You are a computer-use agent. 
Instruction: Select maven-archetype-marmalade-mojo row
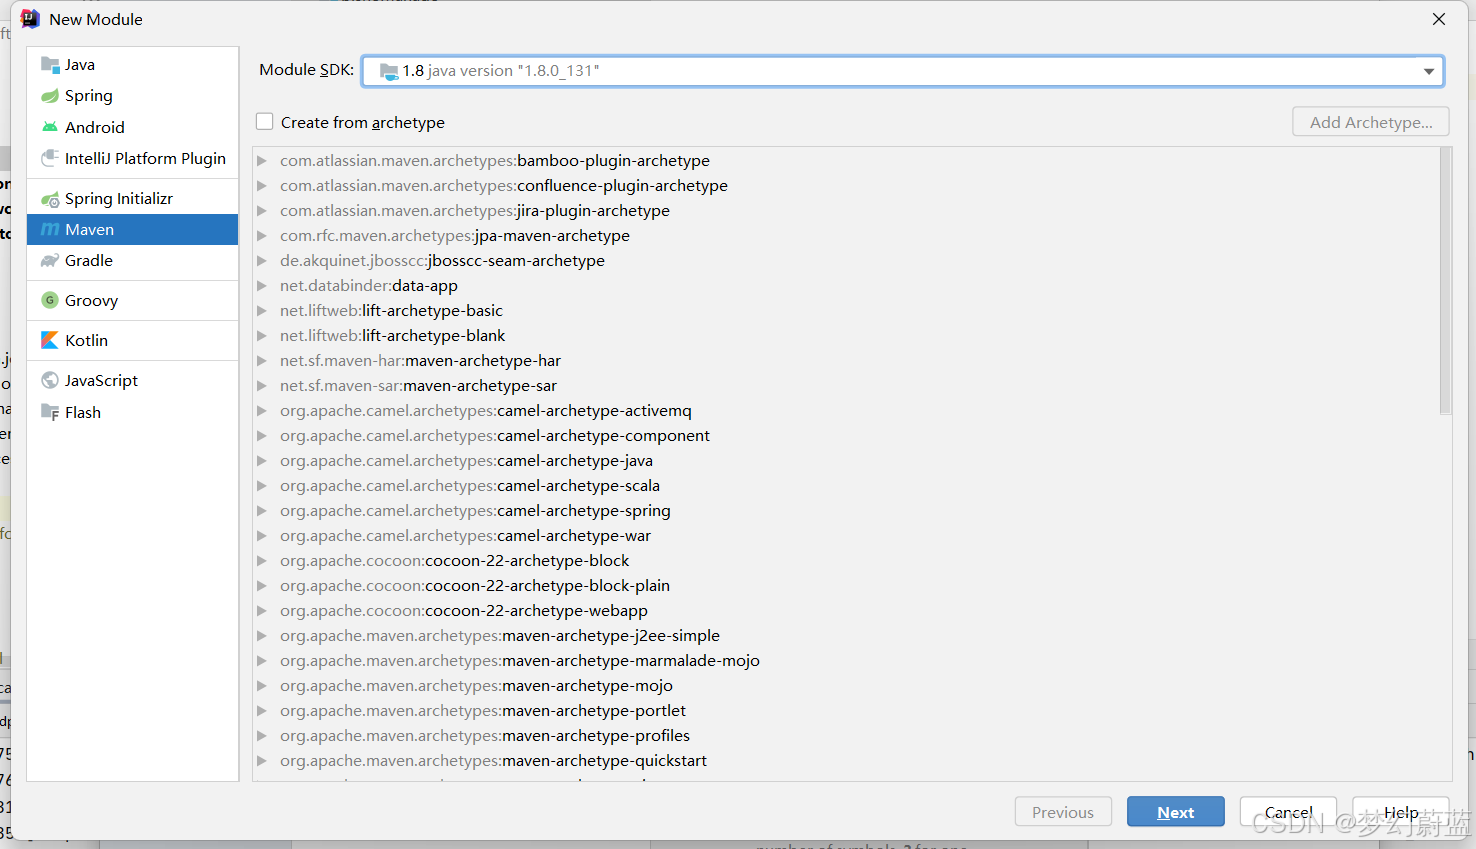(x=846, y=661)
